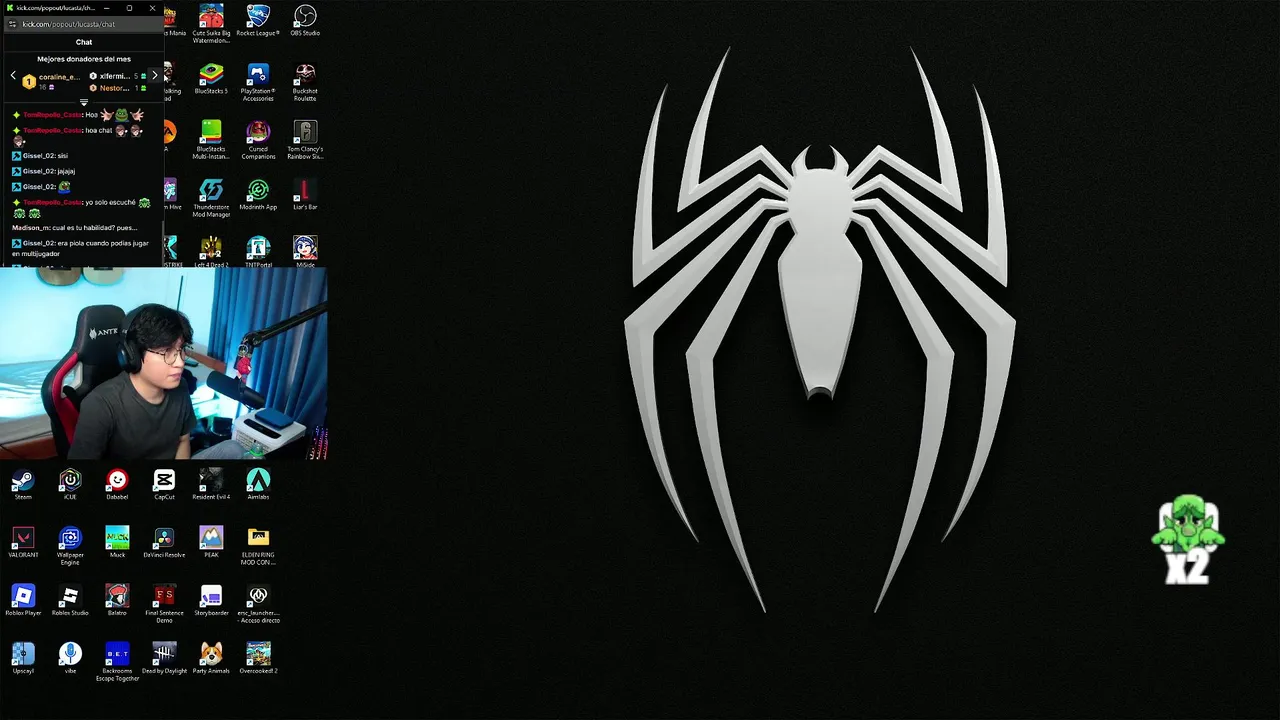Select donor xlfermi... in the leaderboard
Image resolution: width=1280 pixels, height=720 pixels.
click(114, 76)
